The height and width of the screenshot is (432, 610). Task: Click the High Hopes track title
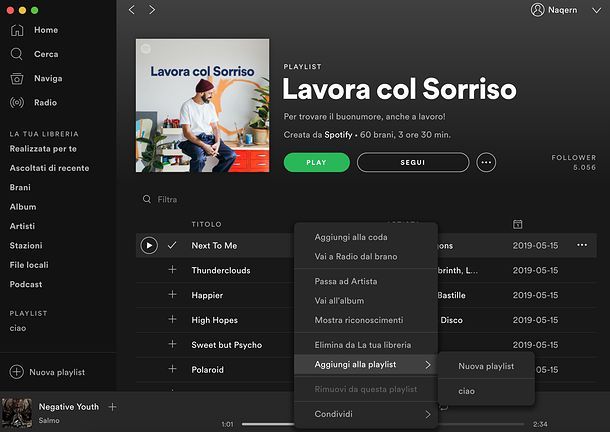[x=214, y=320]
